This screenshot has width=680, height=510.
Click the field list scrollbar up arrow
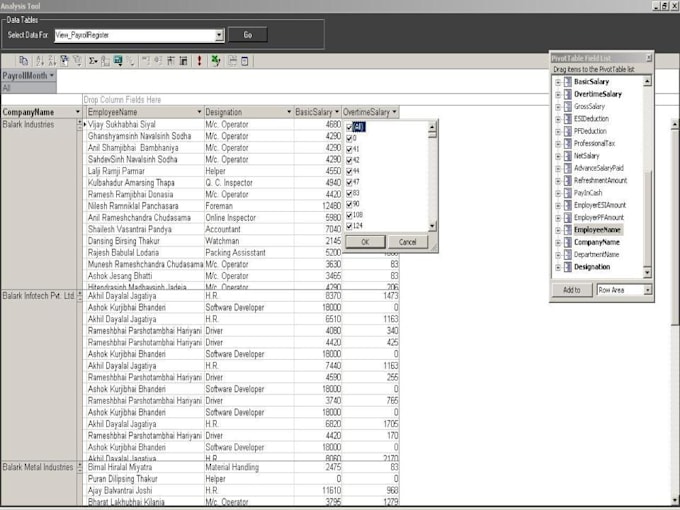point(647,82)
